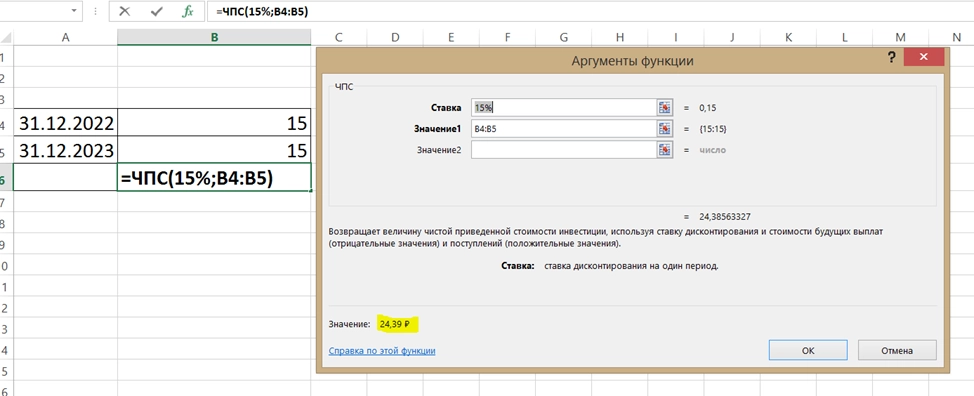Click the Значение2 argument label
Viewport: 974px width, 396px height.
click(x=439, y=150)
